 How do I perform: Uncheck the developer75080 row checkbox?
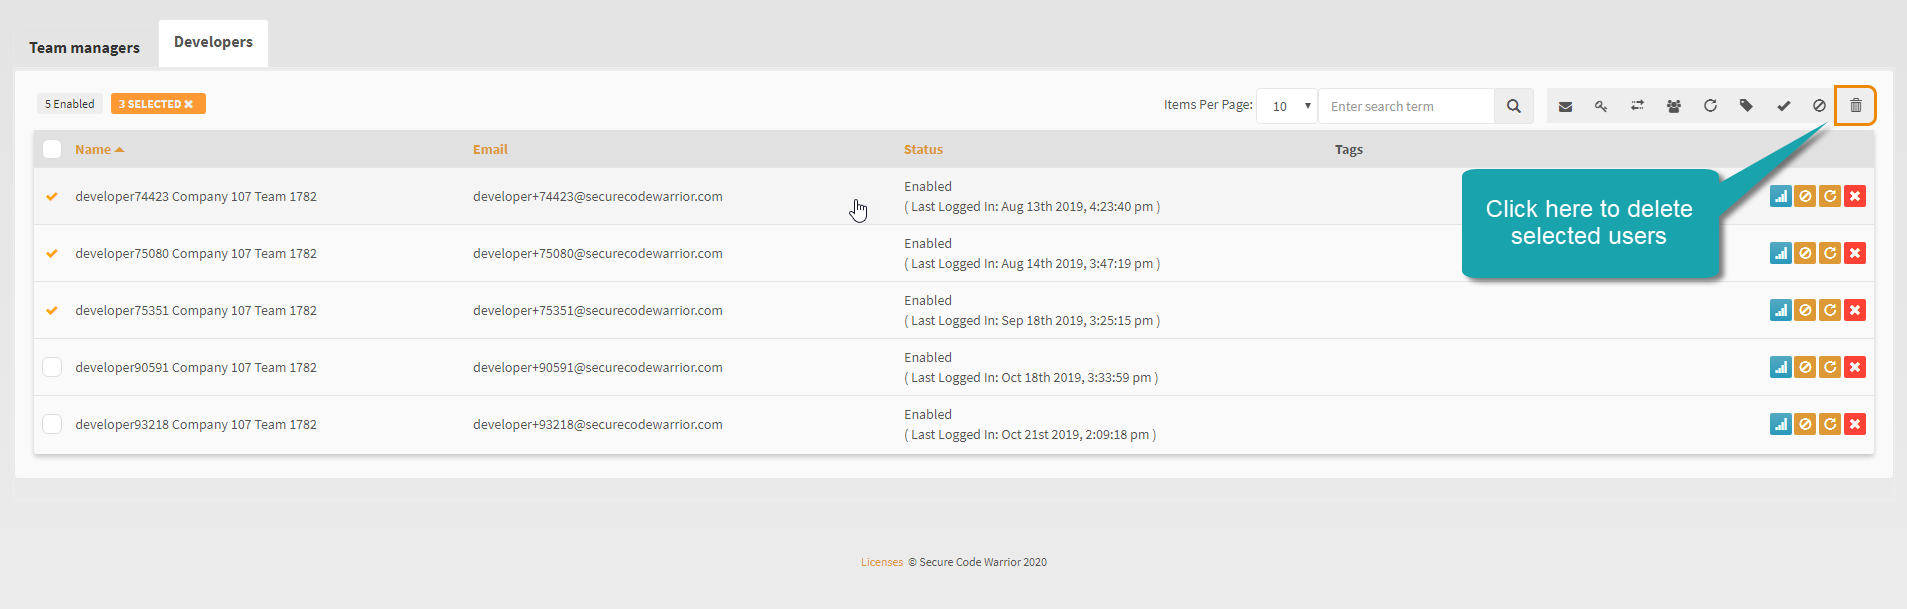[x=52, y=253]
